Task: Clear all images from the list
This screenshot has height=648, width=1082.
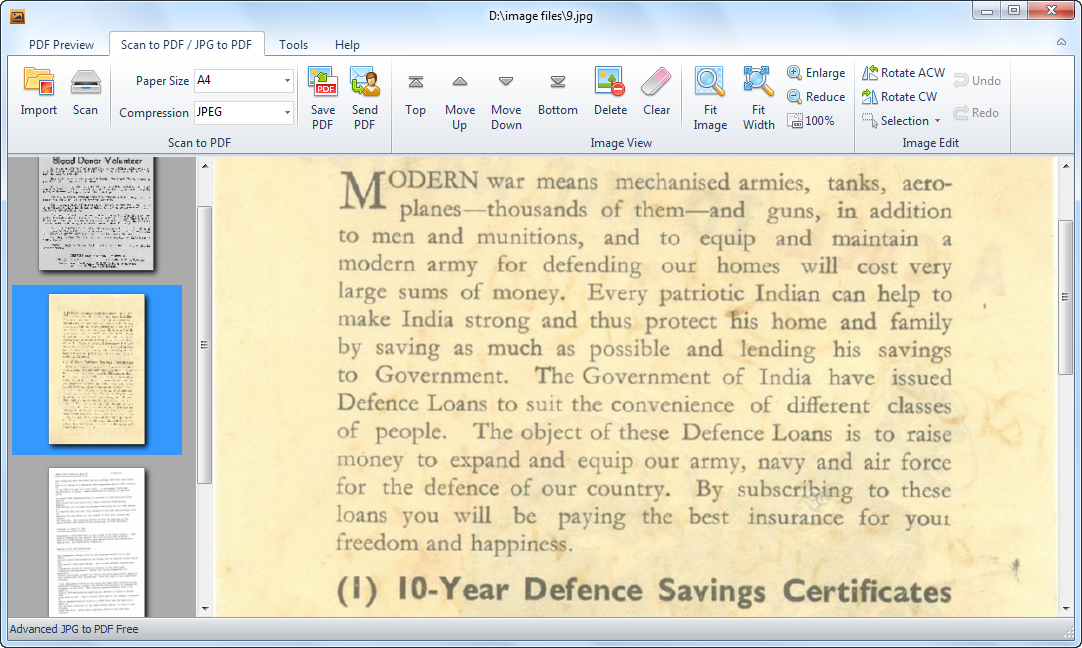Action: pyautogui.click(x=656, y=91)
